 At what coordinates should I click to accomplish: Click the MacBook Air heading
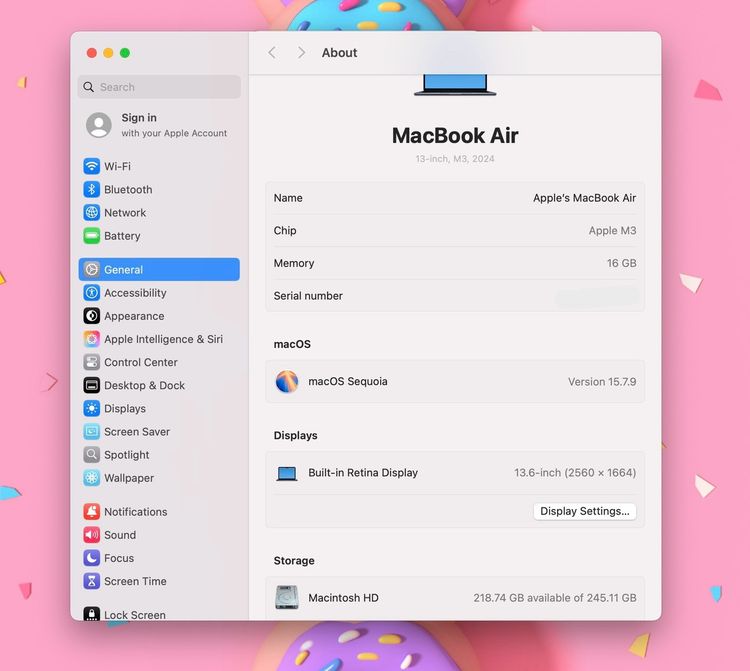click(x=455, y=136)
